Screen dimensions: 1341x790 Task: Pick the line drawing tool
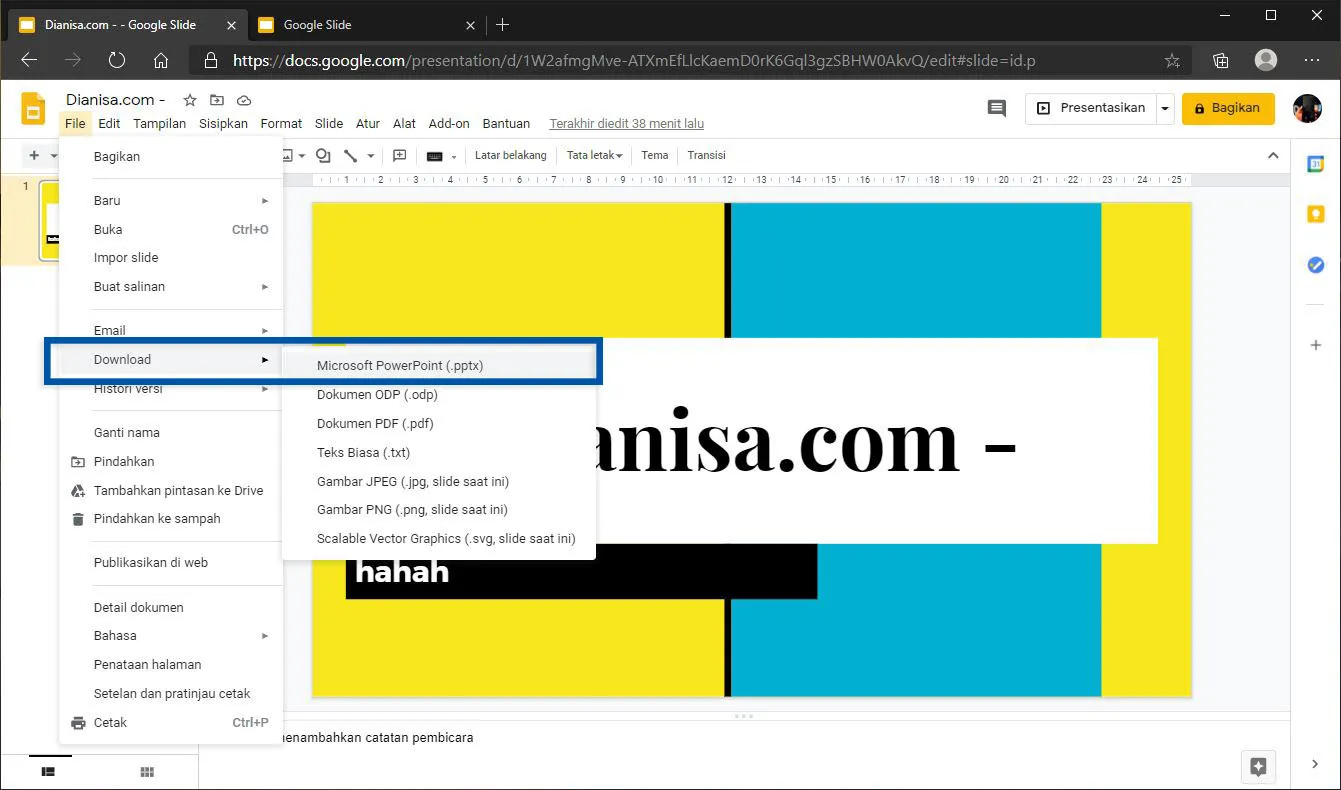coord(350,155)
